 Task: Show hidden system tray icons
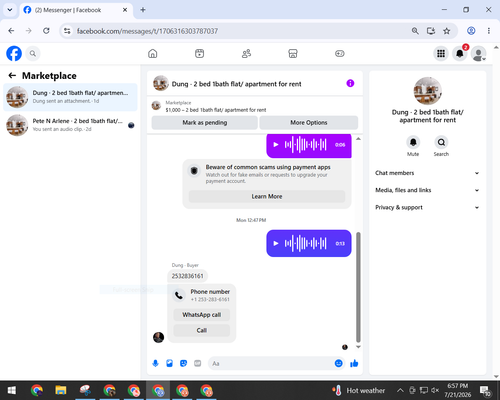coord(400,390)
